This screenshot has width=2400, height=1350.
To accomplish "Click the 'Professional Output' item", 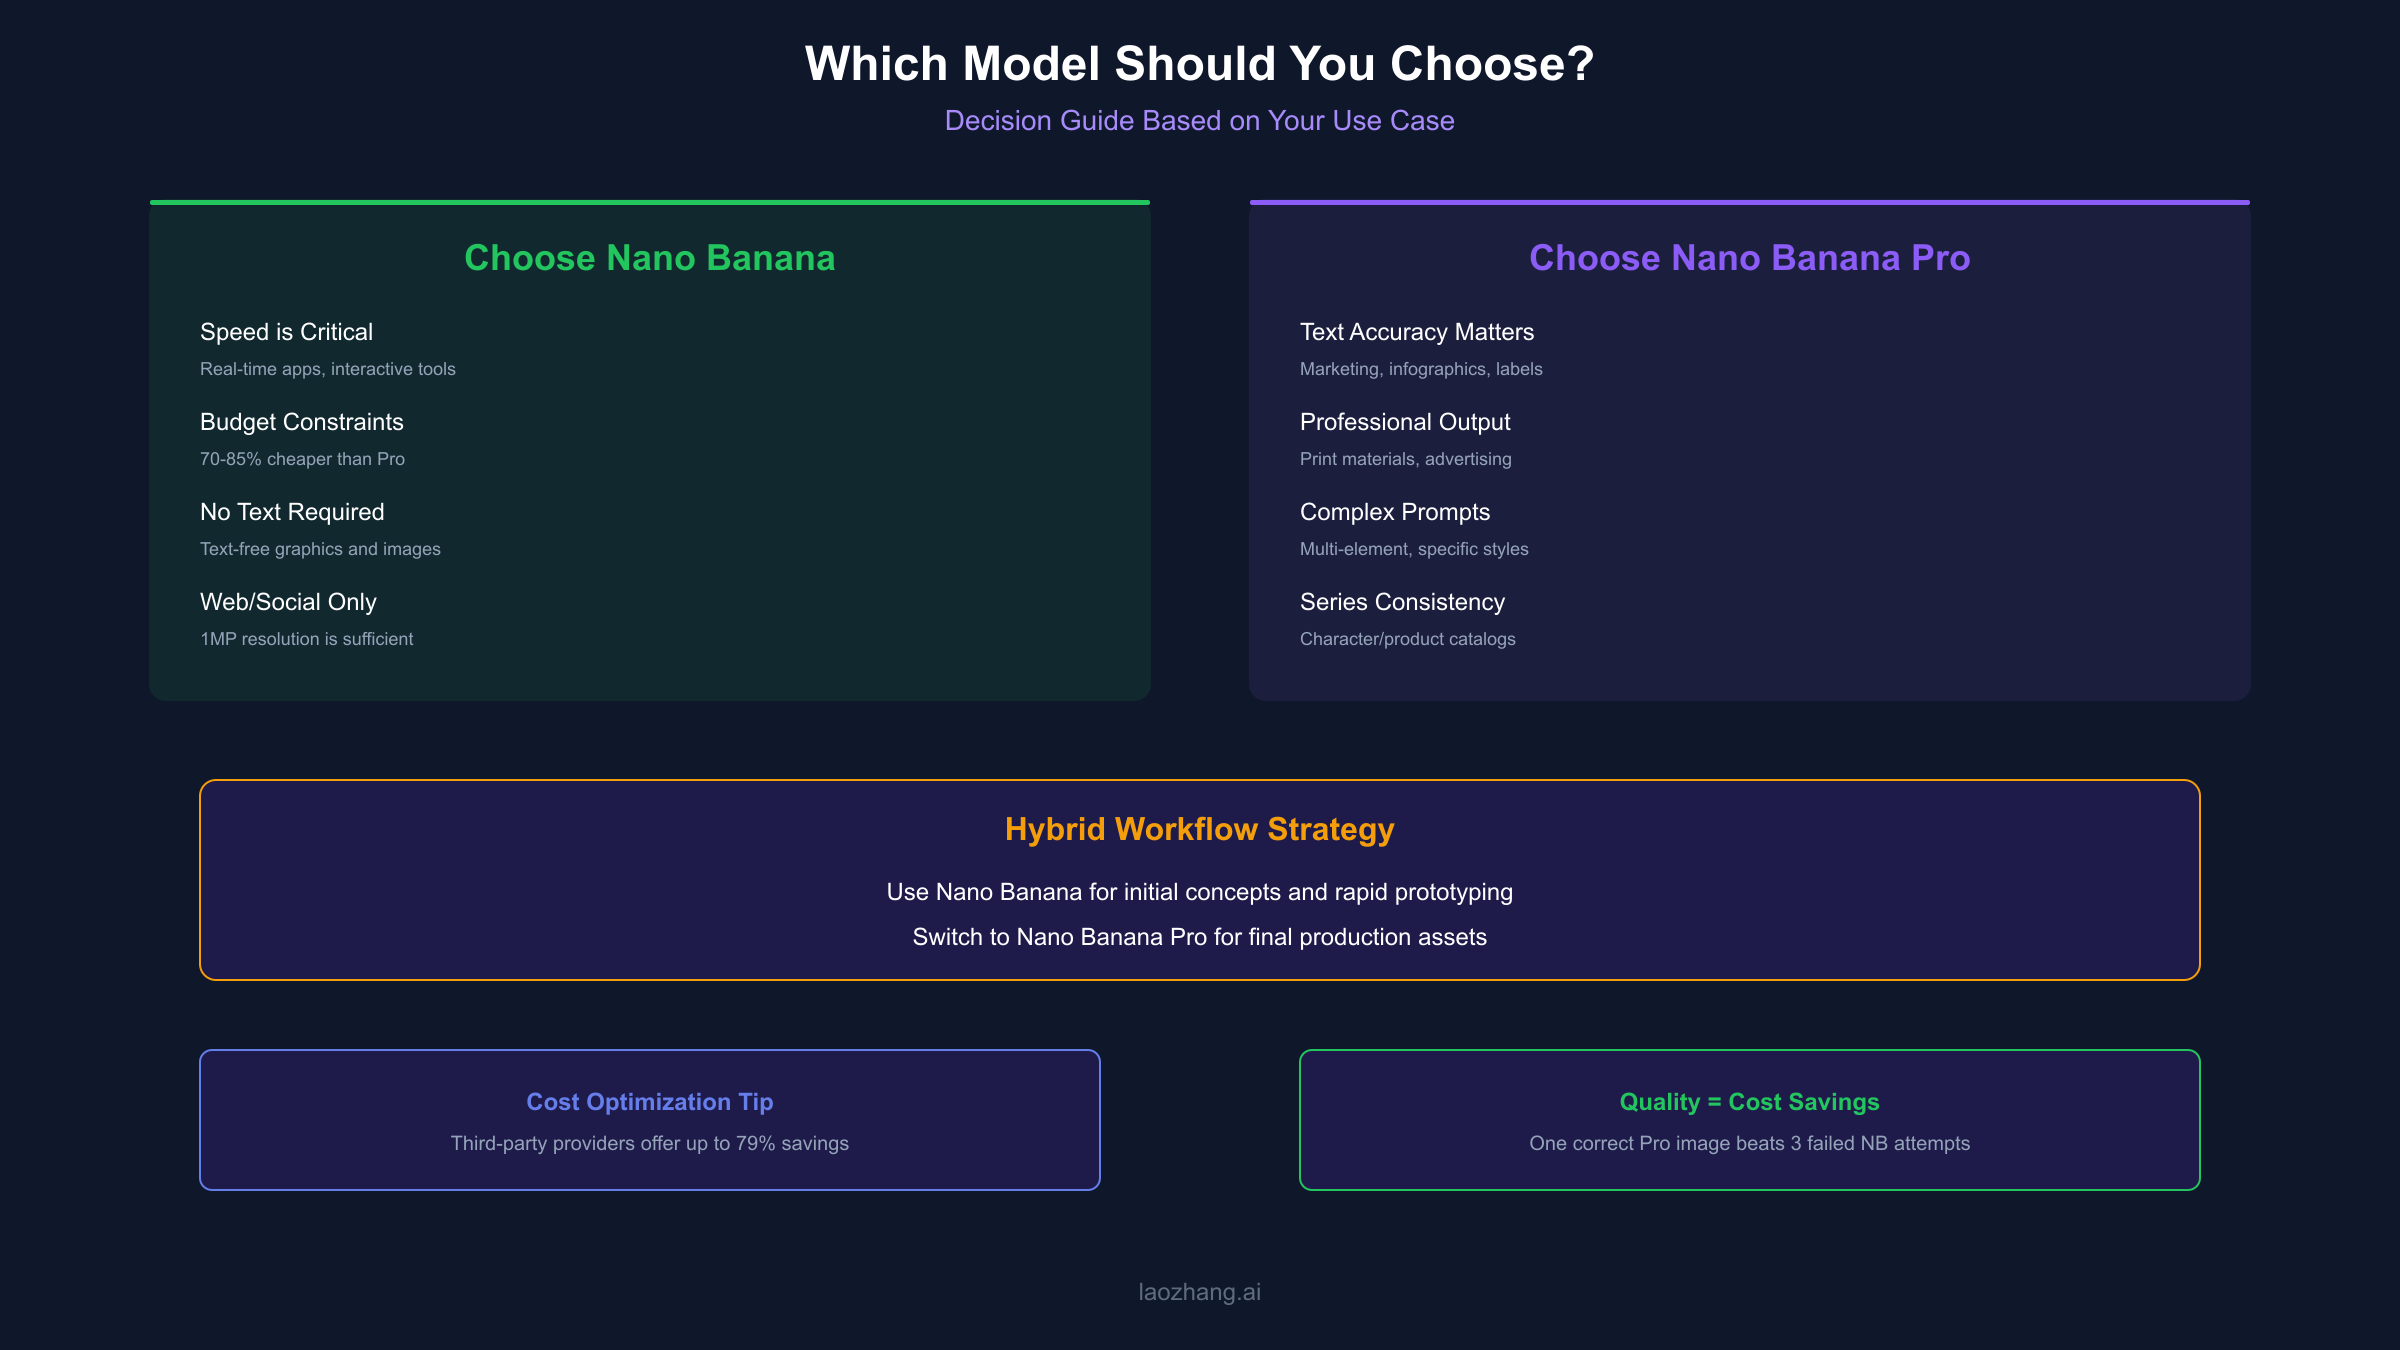I will pos(1404,422).
